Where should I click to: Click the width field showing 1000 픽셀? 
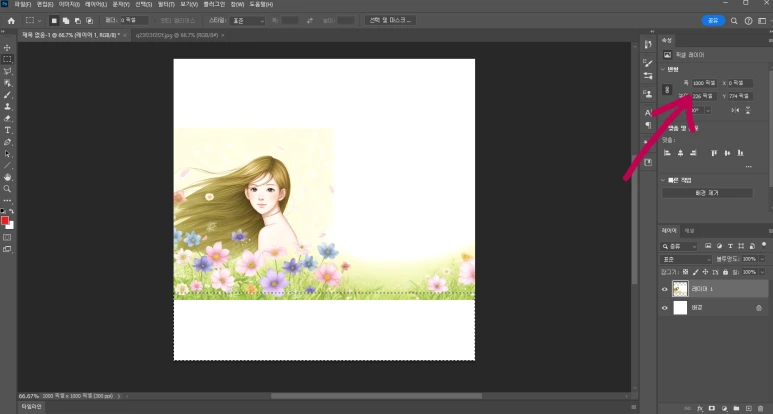[x=704, y=83]
